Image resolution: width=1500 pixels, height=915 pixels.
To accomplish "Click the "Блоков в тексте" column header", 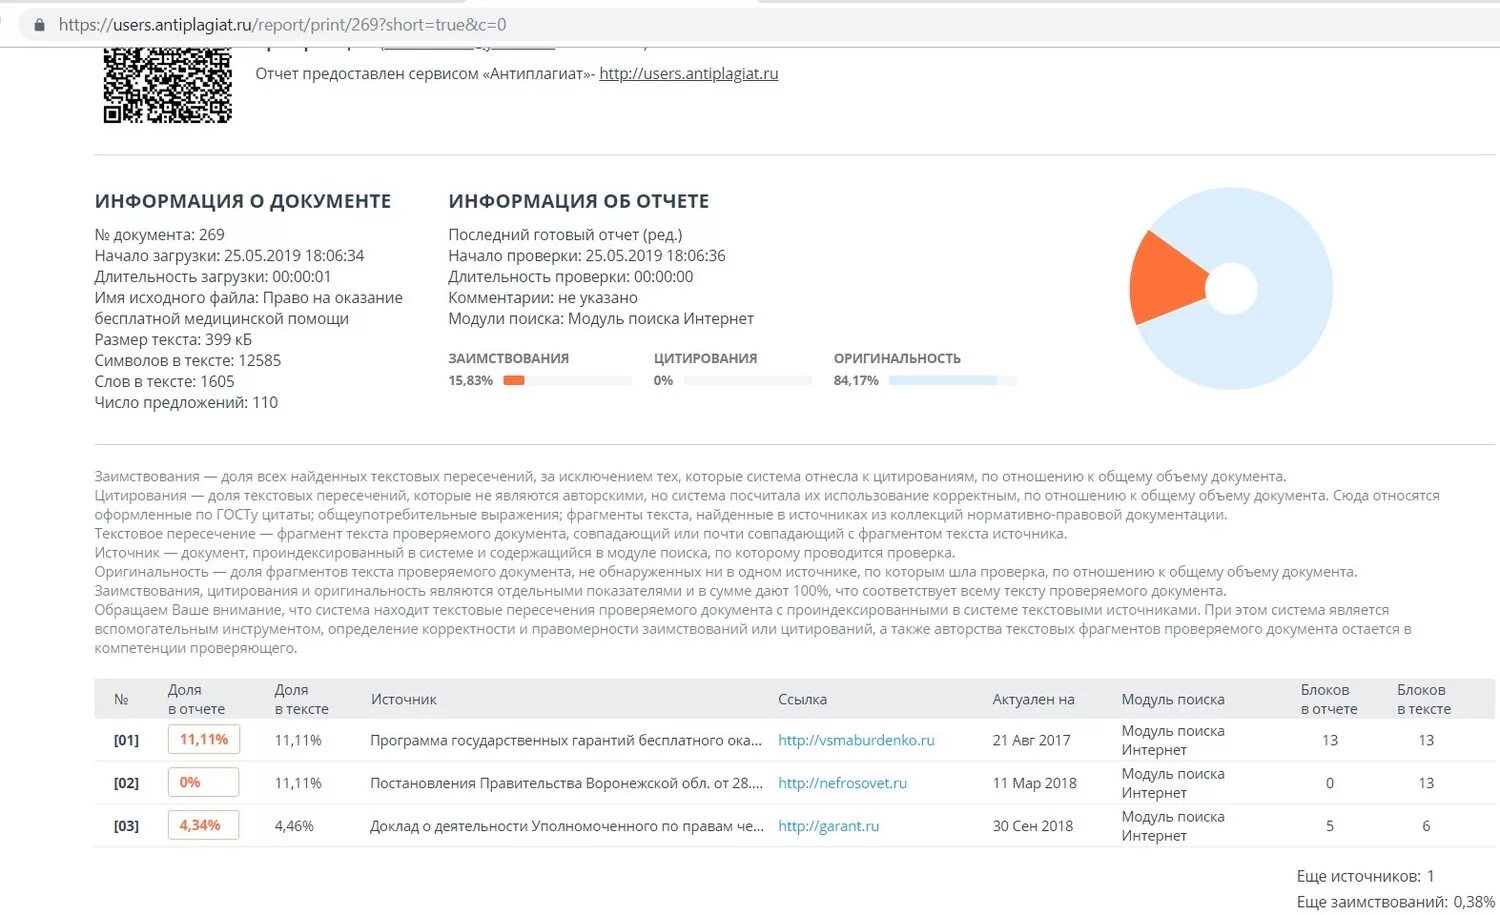I will 1424,700.
